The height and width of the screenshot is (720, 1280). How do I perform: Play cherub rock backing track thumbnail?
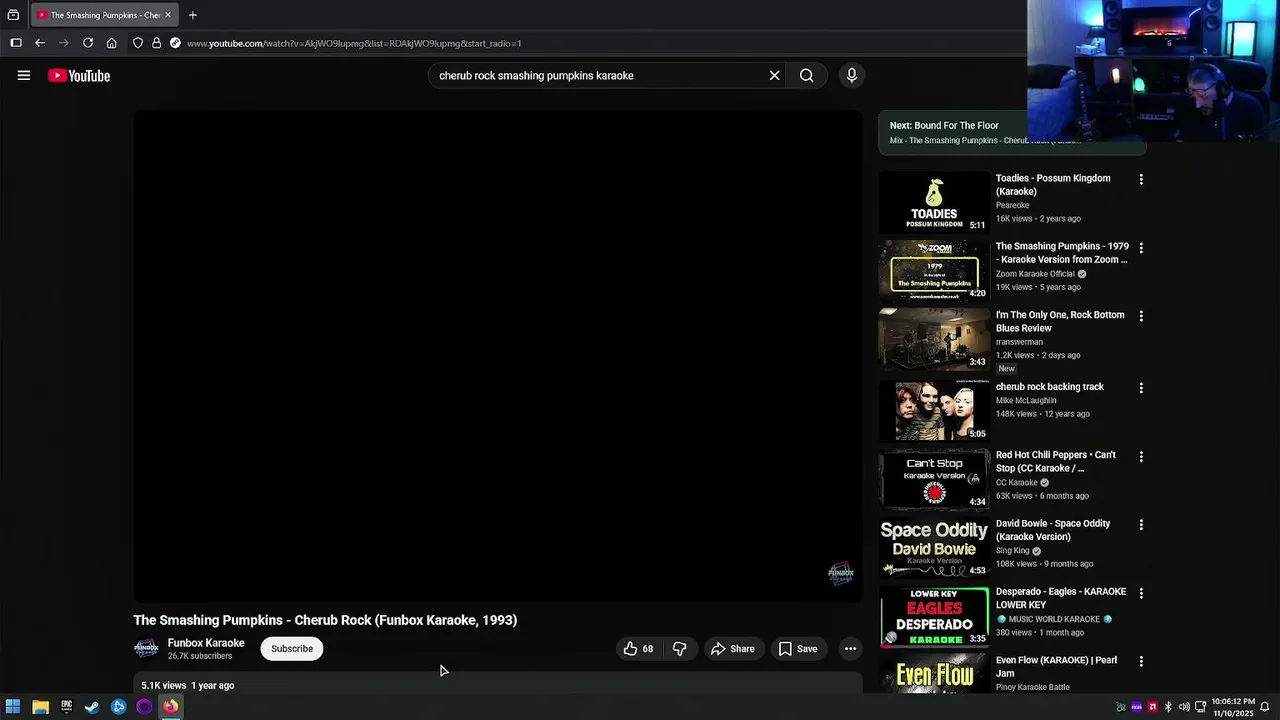(934, 411)
